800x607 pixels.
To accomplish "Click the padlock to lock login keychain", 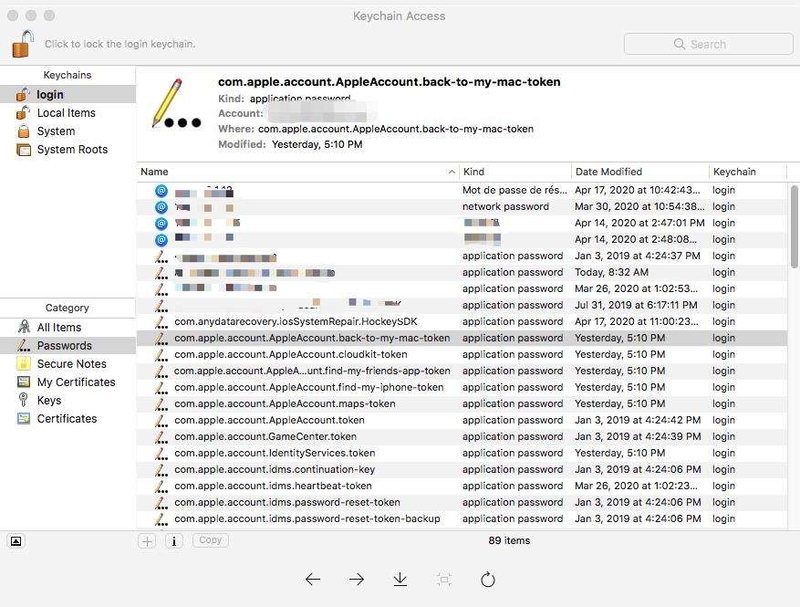I will [x=23, y=43].
